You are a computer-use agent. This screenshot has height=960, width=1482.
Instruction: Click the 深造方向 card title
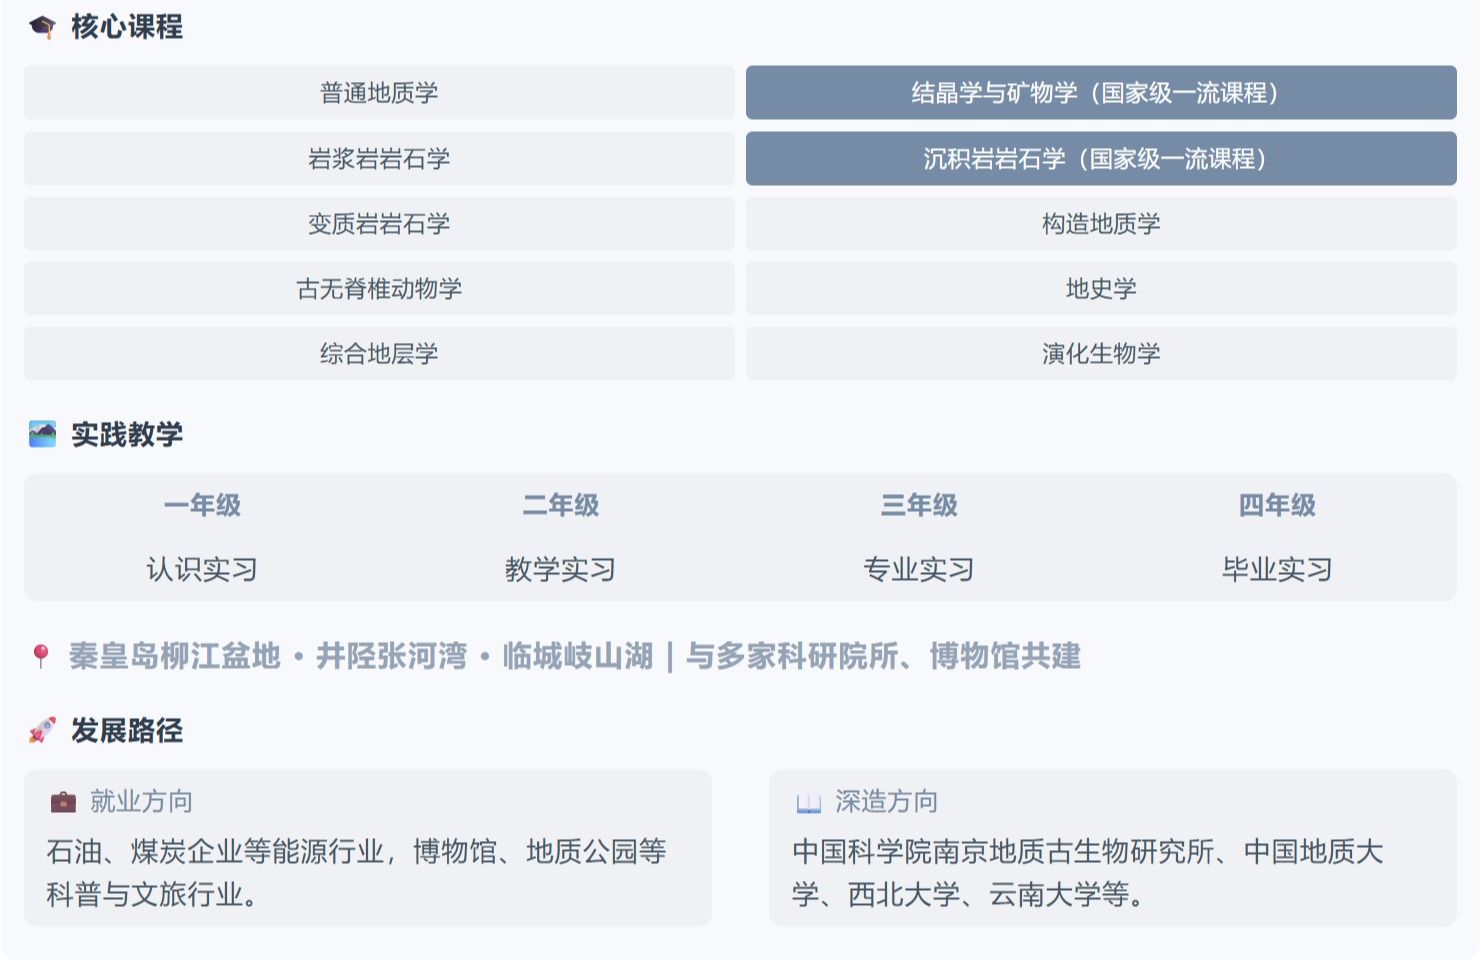[887, 802]
